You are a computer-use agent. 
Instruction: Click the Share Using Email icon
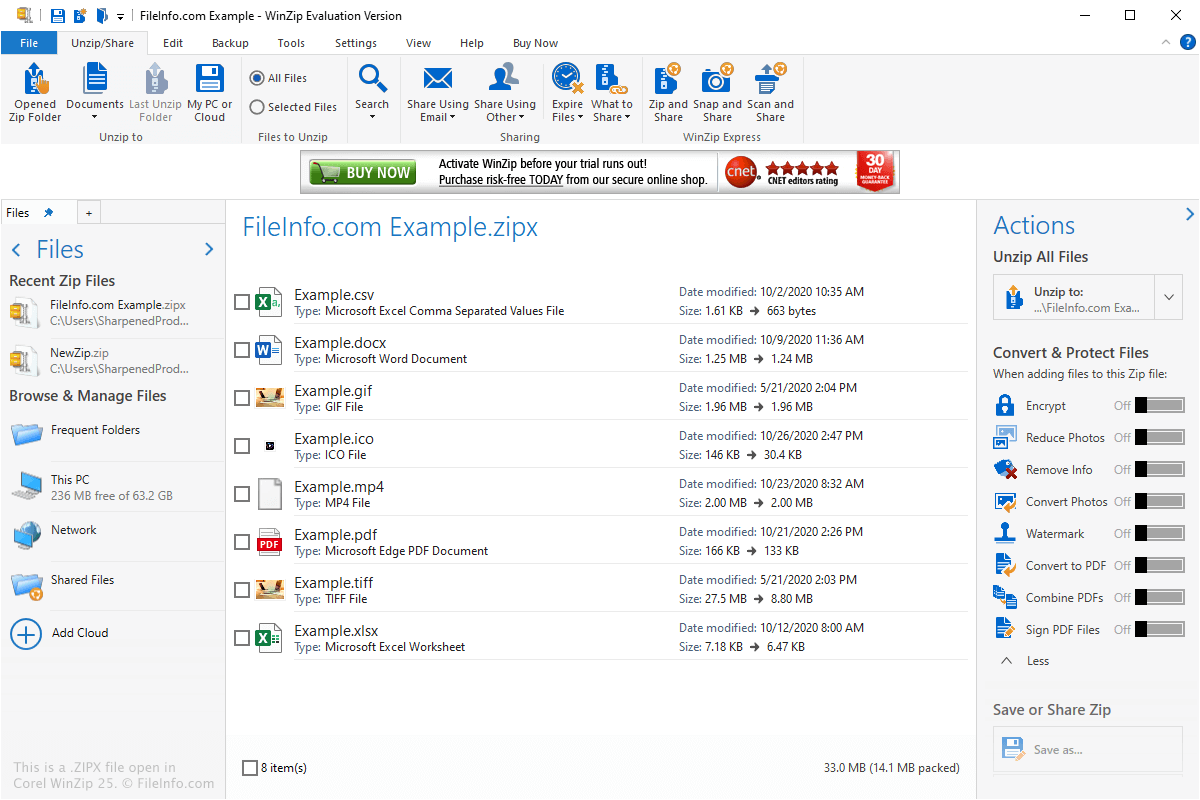pyautogui.click(x=437, y=92)
